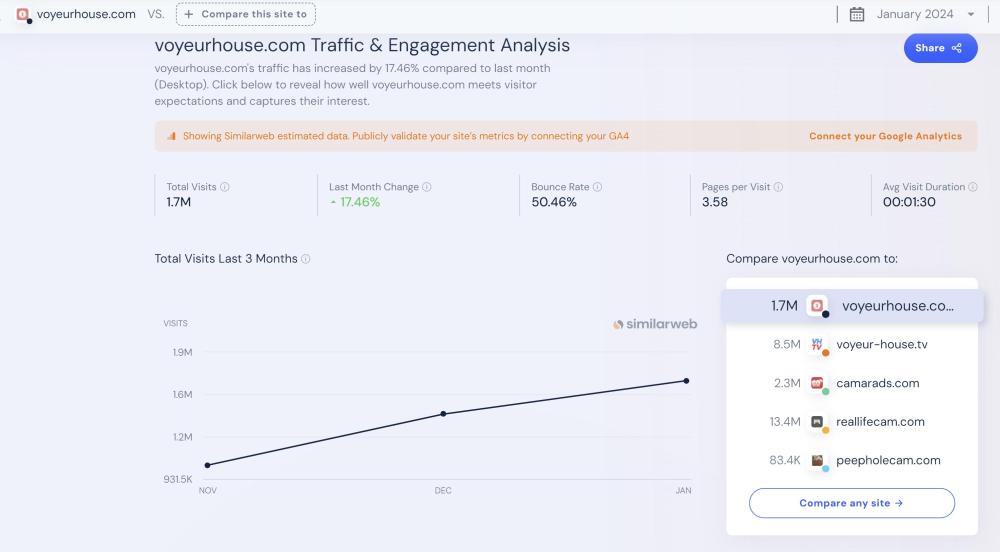Click the December data point on chart
Image resolution: width=1000 pixels, height=552 pixels.
pyautogui.click(x=443, y=413)
